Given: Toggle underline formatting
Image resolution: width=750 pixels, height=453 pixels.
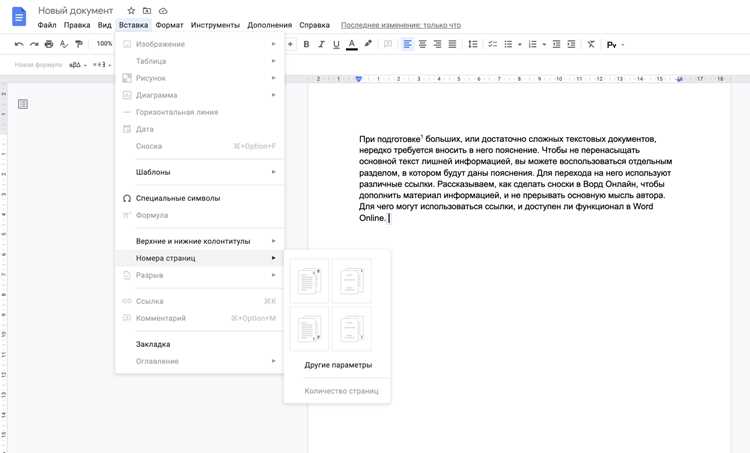Looking at the screenshot, I should pos(336,44).
